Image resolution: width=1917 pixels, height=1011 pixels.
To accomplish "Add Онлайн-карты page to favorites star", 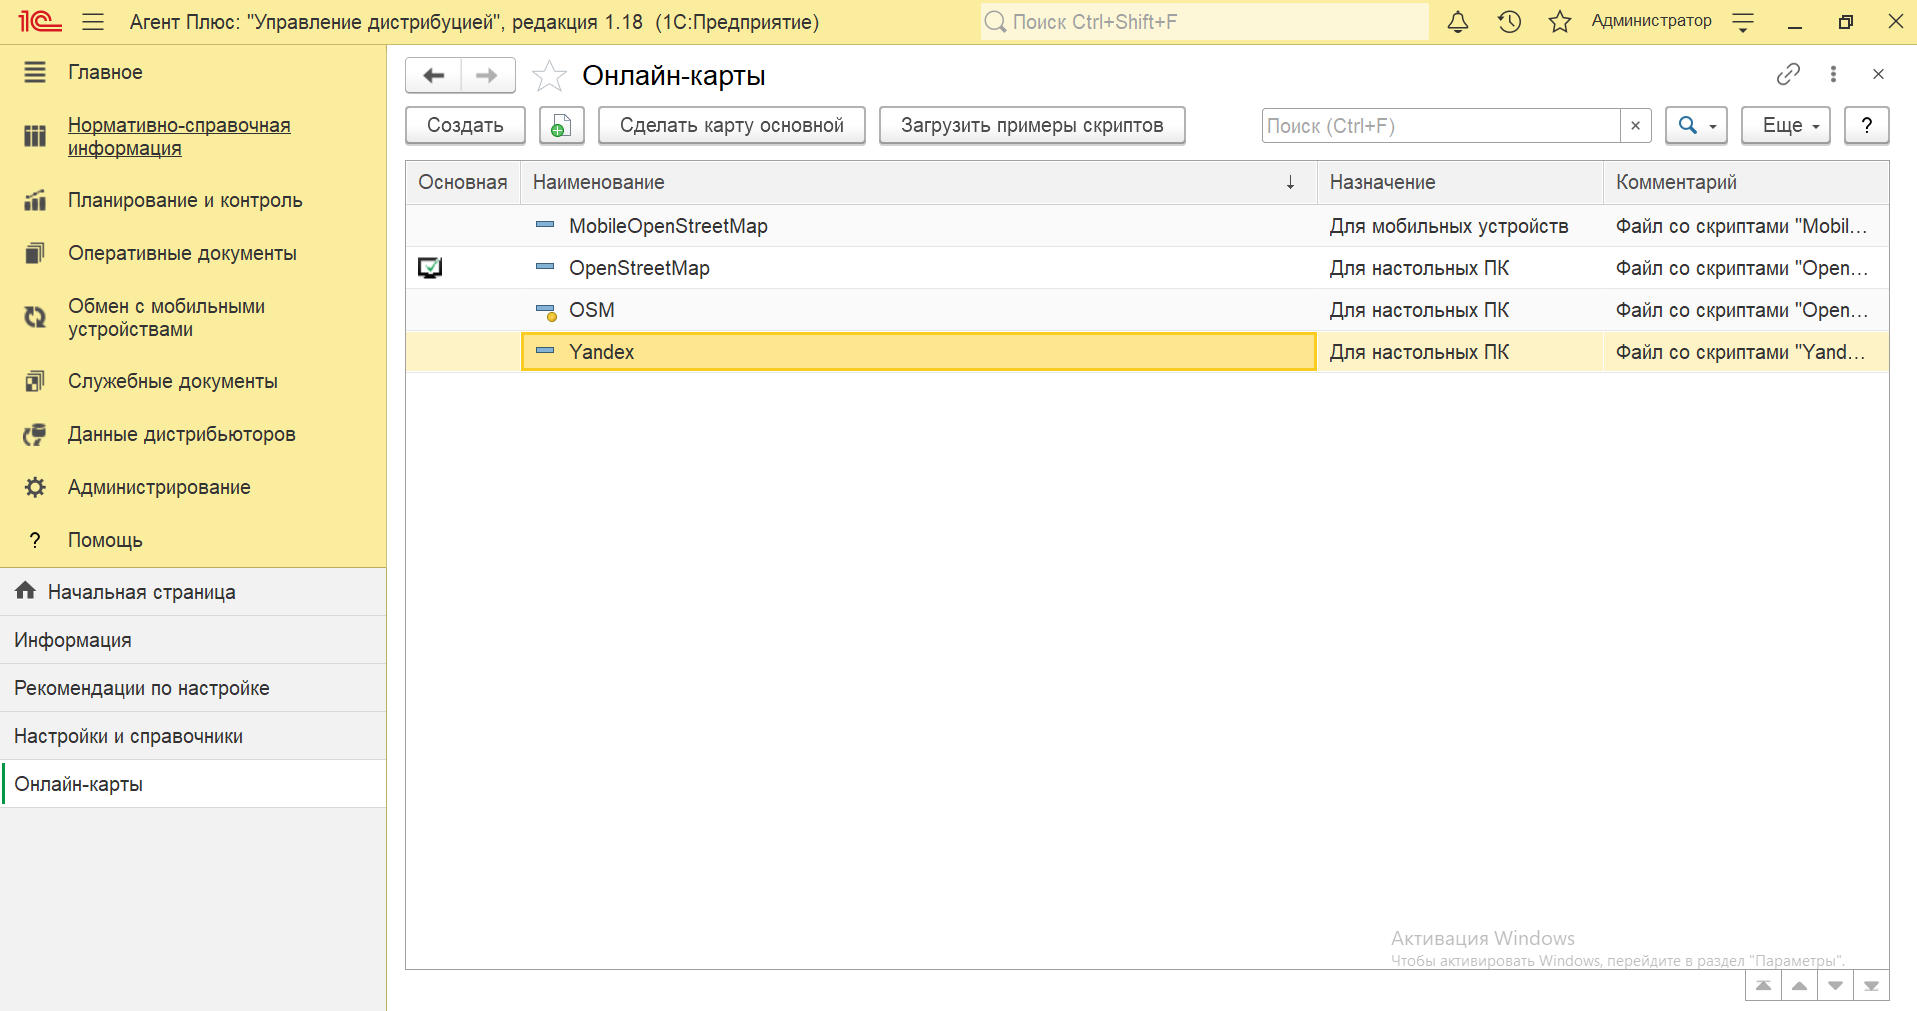I will point(549,76).
